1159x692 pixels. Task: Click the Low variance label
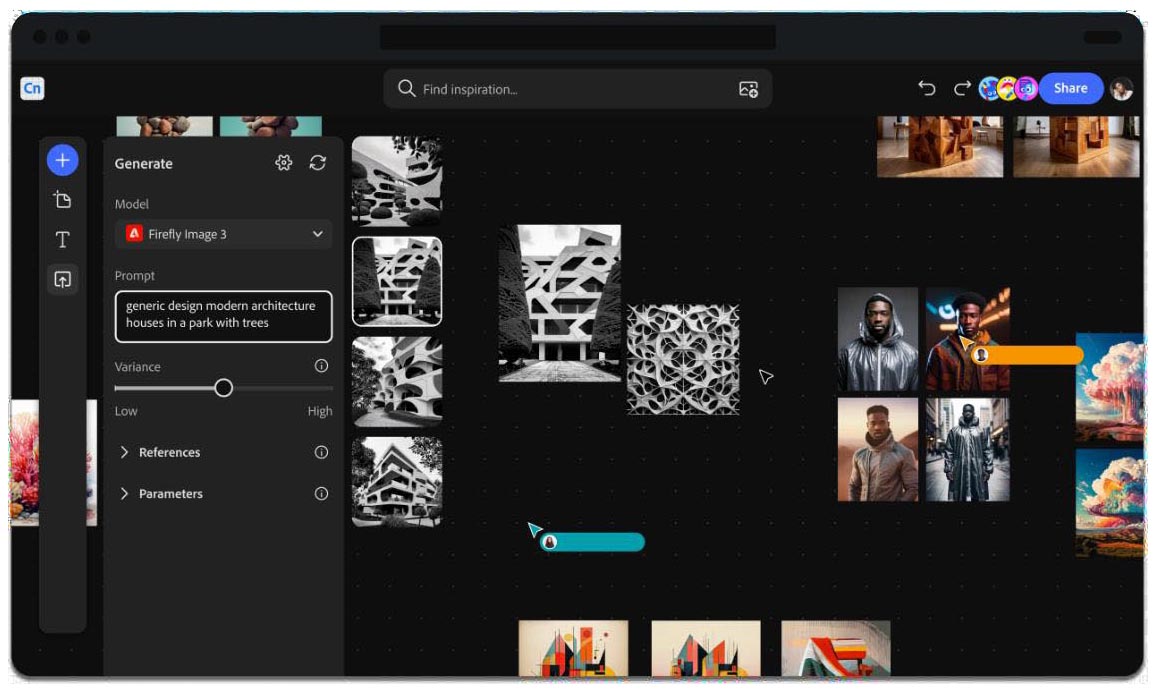point(126,411)
